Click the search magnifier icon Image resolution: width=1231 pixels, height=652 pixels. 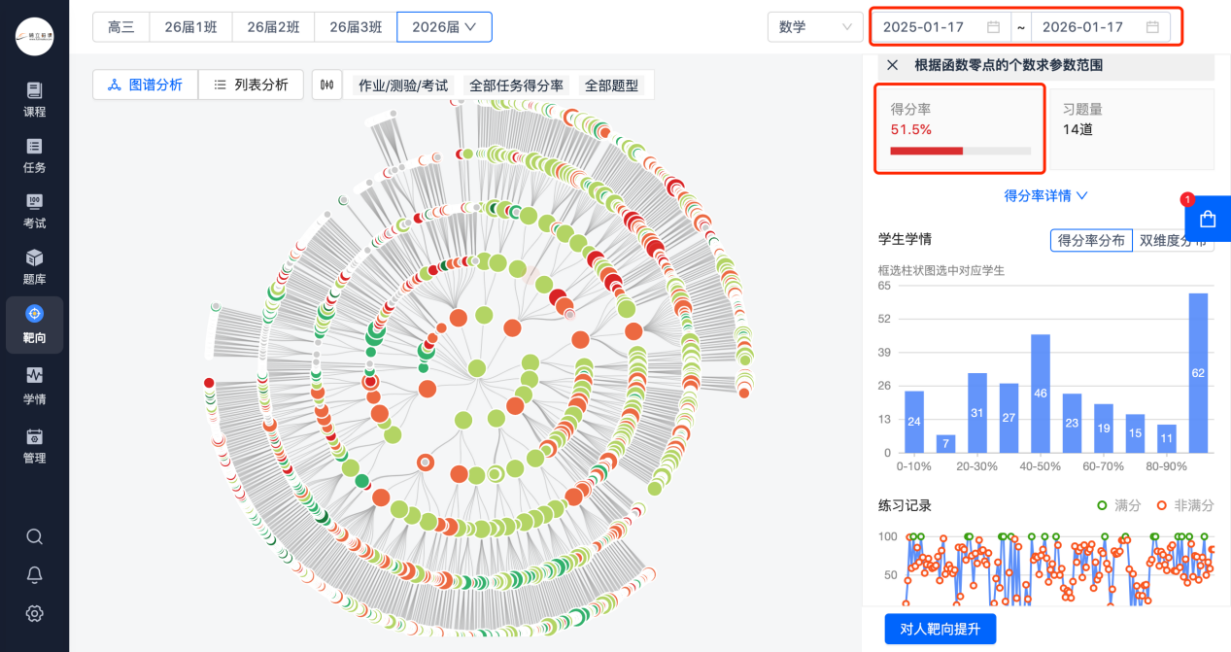click(34, 537)
